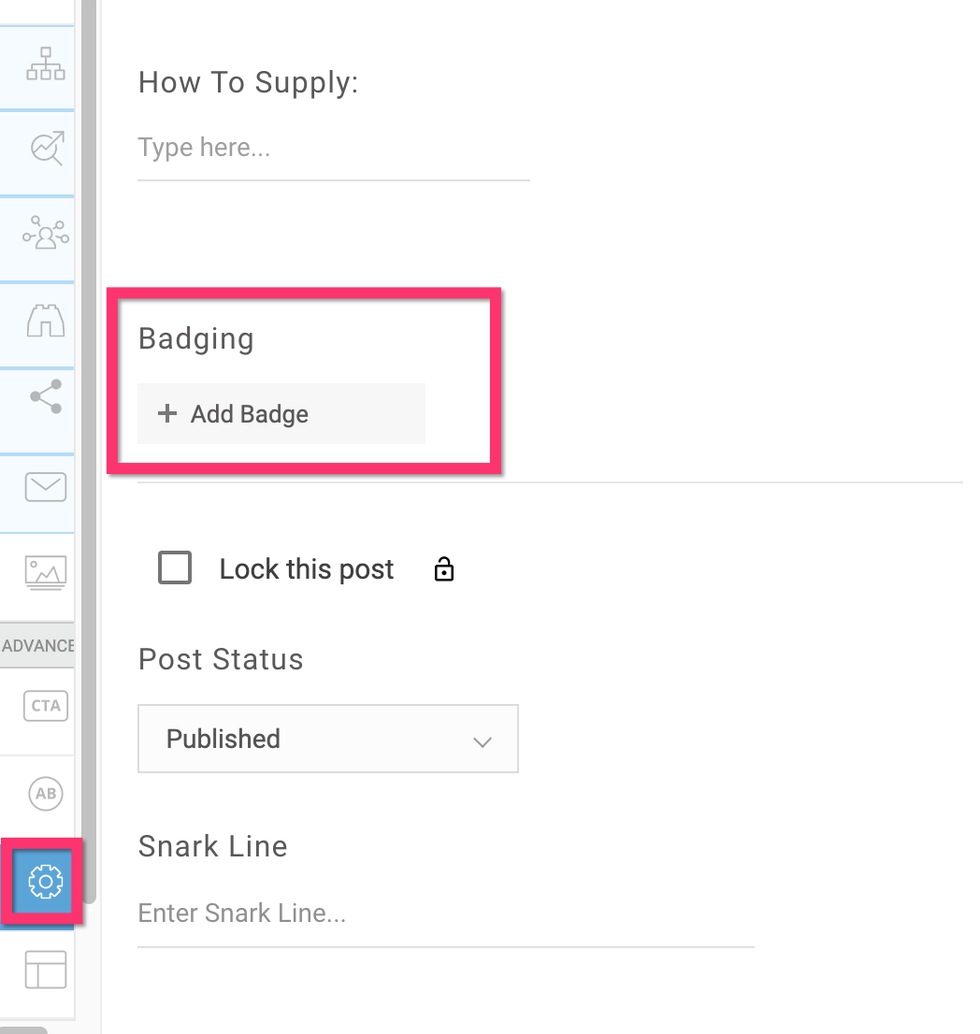Click the gear settings sidebar icon
Viewport: 980px width, 1034px height.
pyautogui.click(x=46, y=881)
